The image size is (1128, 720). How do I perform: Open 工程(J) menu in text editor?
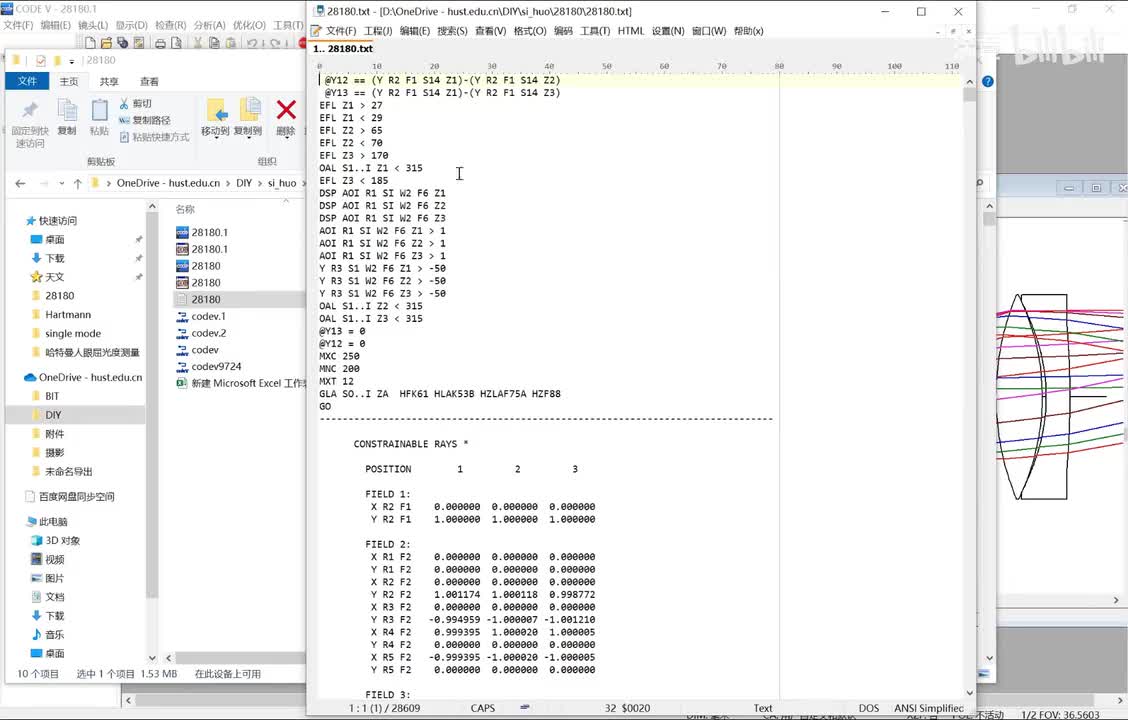click(378, 31)
